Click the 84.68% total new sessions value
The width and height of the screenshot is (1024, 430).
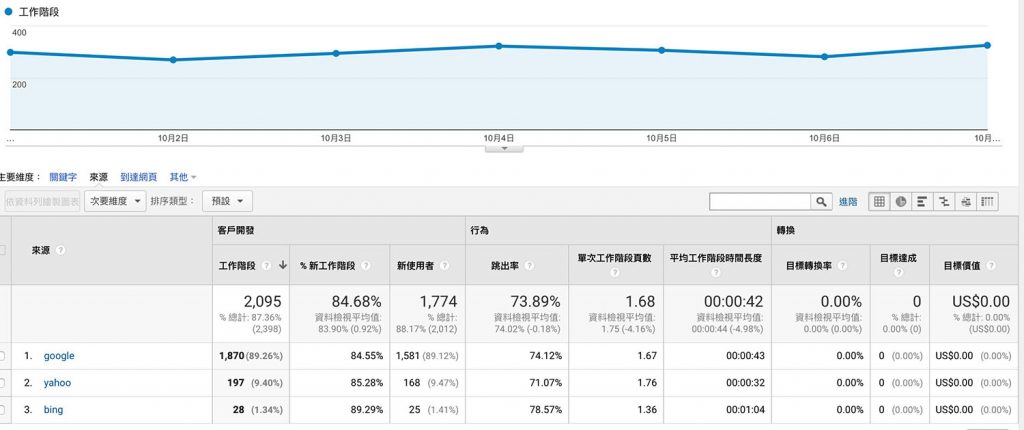click(357, 301)
